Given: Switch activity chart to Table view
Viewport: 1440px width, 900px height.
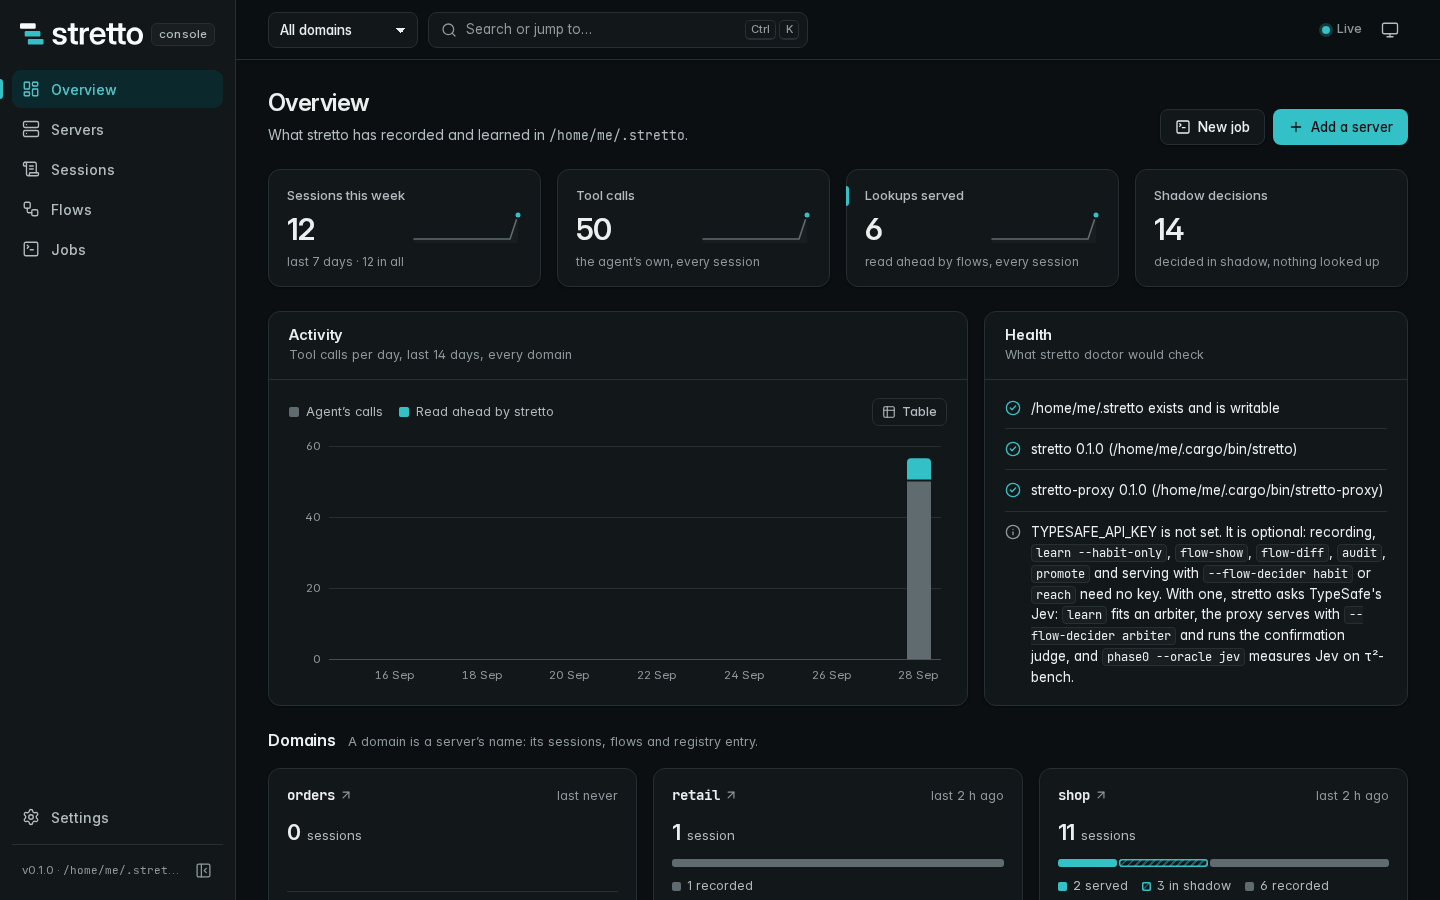Looking at the screenshot, I should click(x=909, y=412).
